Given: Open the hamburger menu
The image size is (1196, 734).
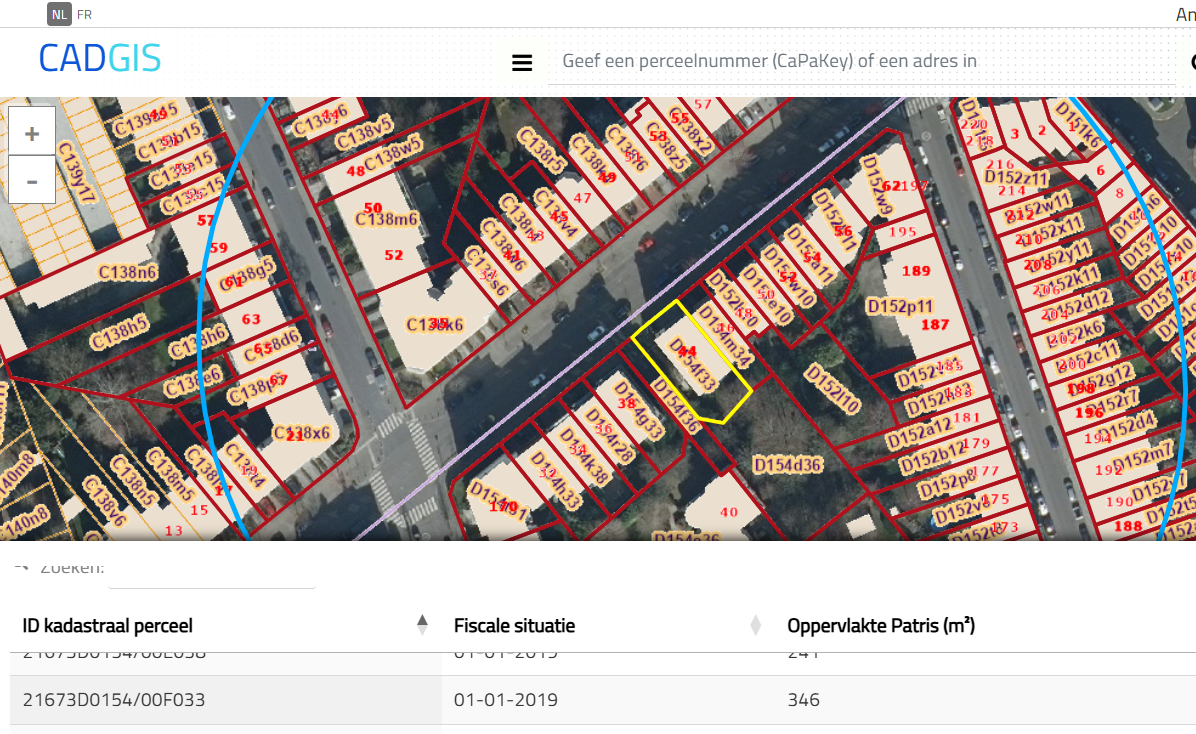Looking at the screenshot, I should tap(521, 62).
